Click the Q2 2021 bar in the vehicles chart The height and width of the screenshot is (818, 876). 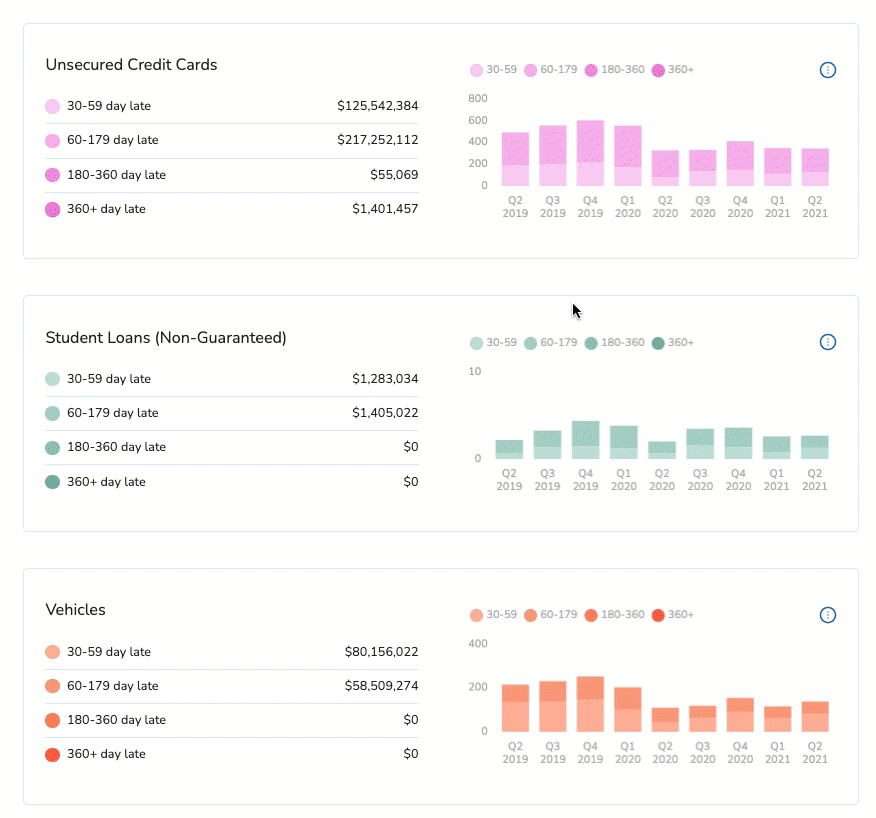815,716
